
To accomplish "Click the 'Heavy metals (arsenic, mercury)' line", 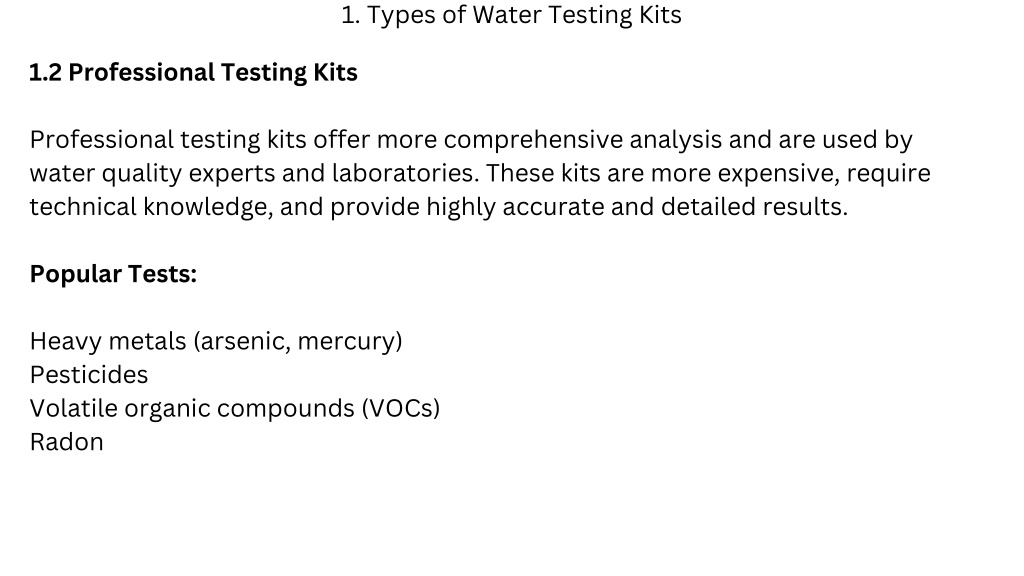I will (x=216, y=341).
